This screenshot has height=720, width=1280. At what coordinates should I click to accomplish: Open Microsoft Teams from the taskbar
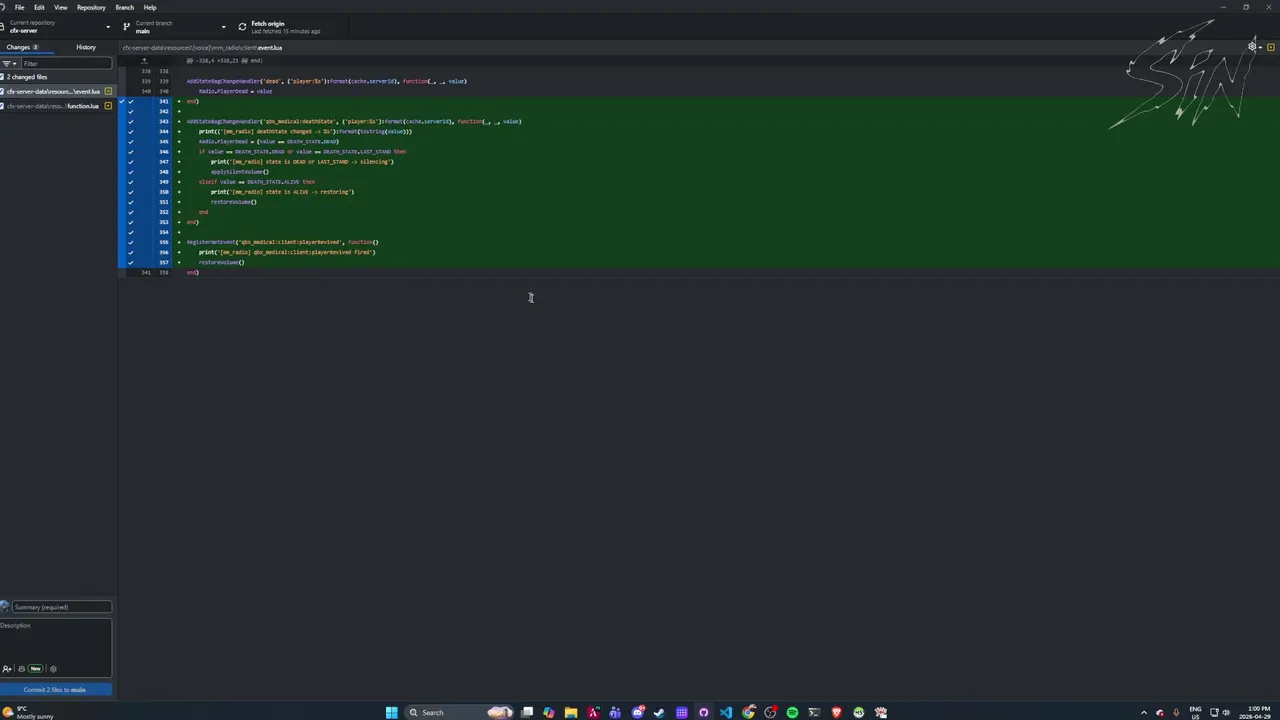tap(615, 712)
